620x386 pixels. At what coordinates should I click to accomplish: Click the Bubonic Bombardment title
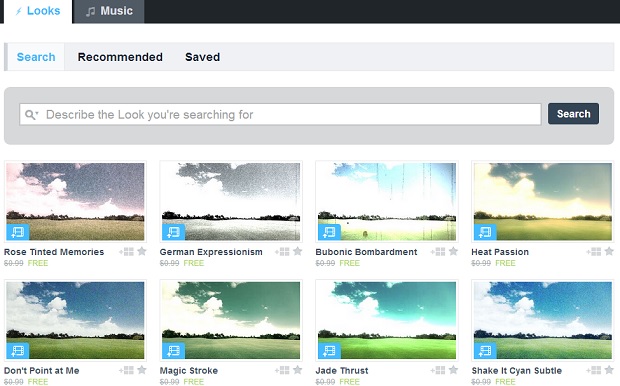(x=366, y=252)
